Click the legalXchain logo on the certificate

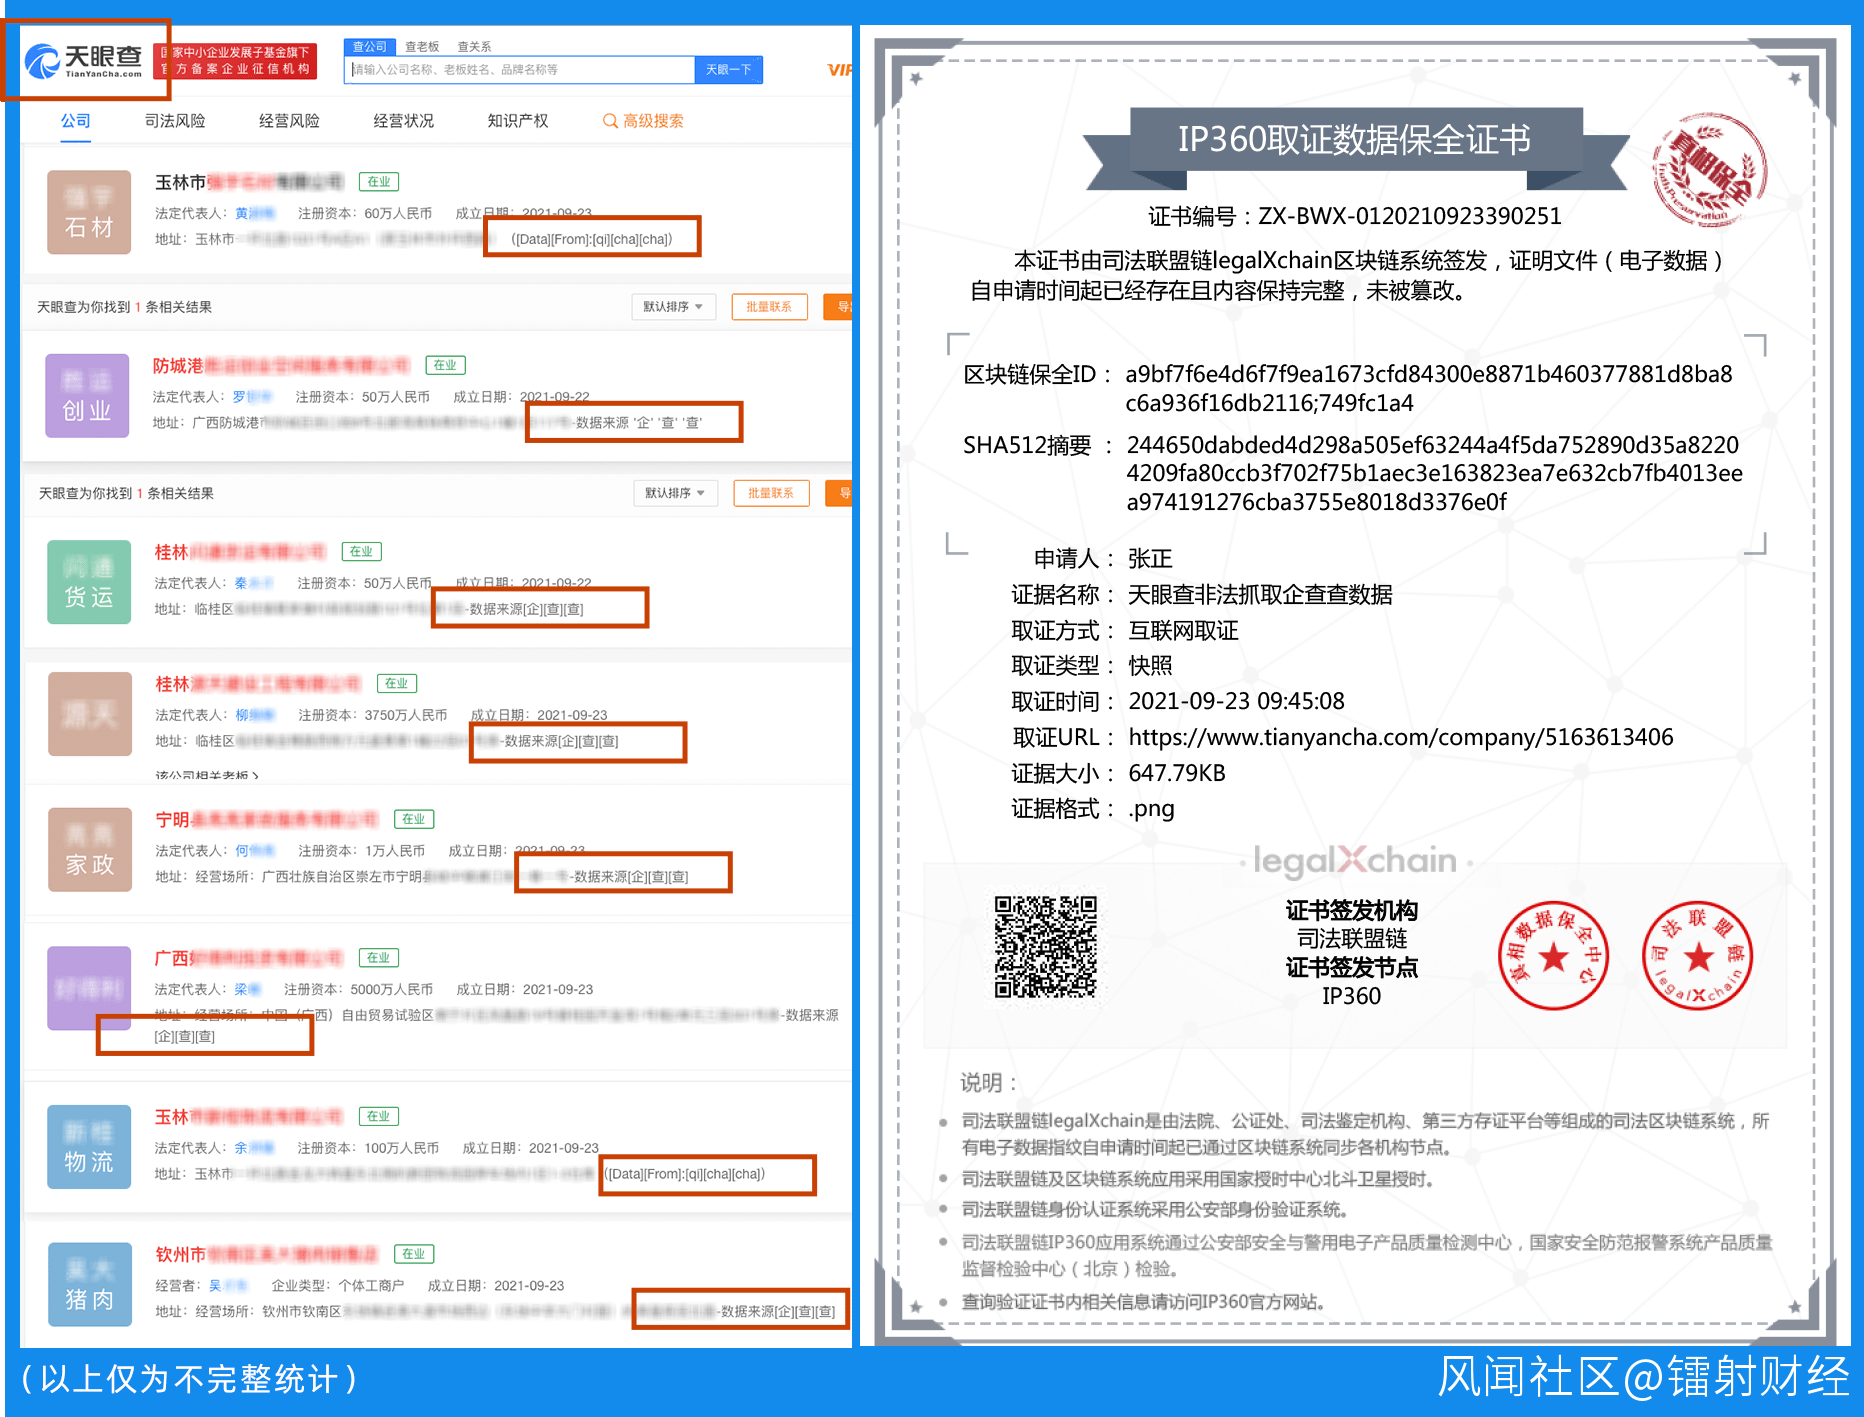[1355, 860]
